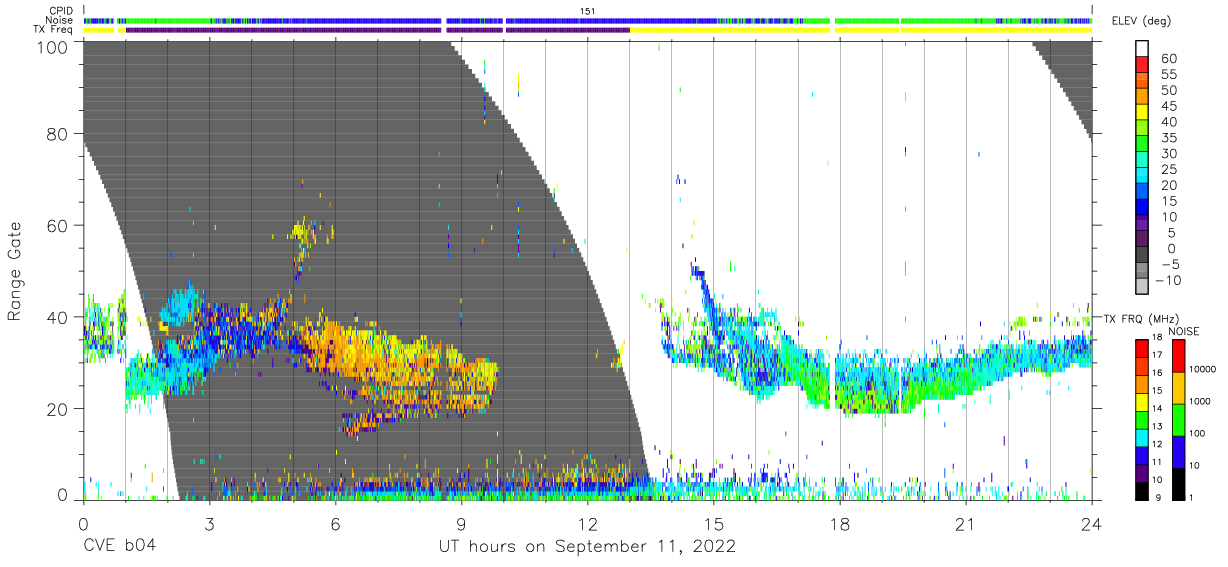This screenshot has height=567, width=1228.
Task: Click range gate axis label 20 on the left
Action: click(58, 409)
